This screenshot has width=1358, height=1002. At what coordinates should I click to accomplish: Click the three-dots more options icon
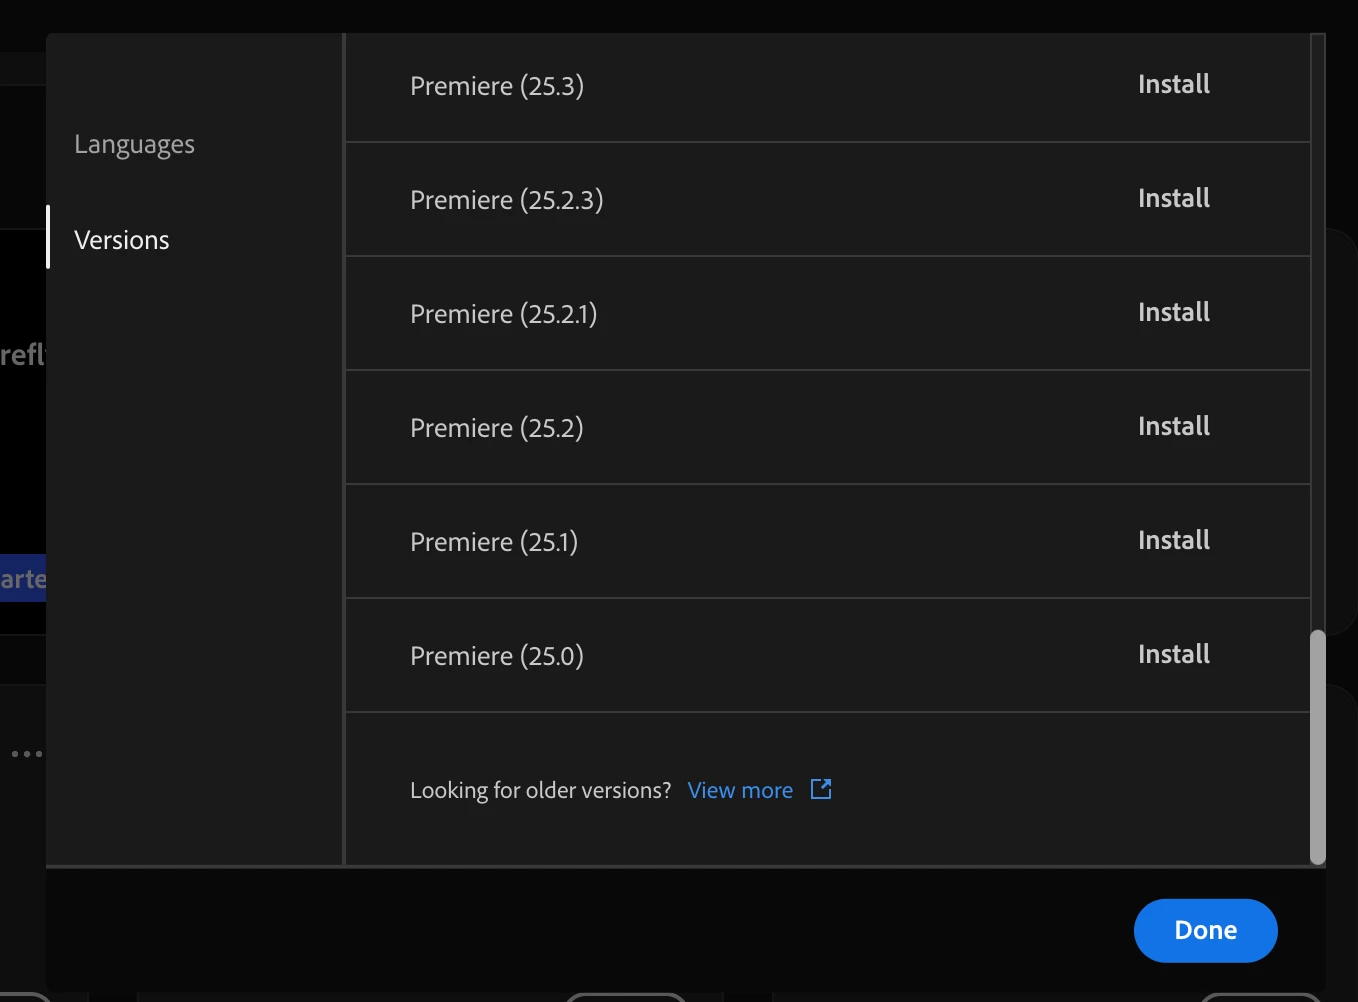(27, 754)
